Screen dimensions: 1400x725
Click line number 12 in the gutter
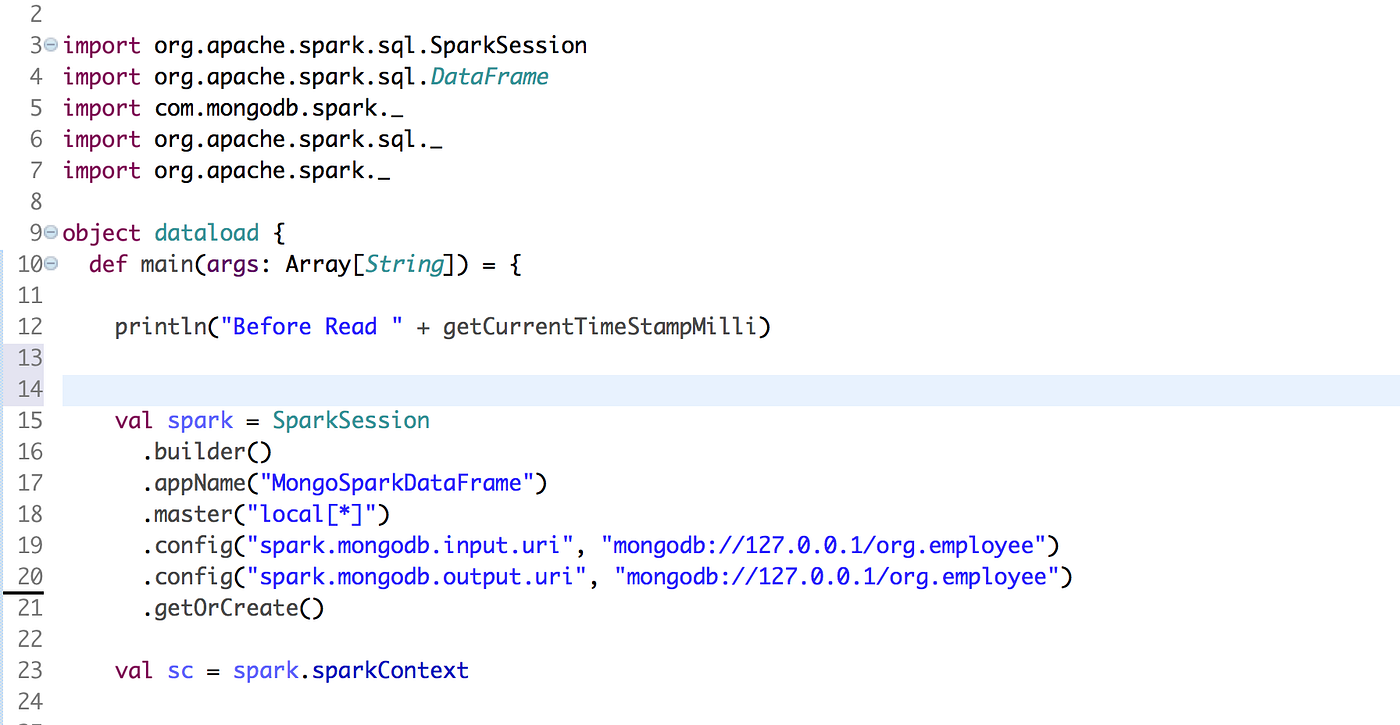pyautogui.click(x=30, y=326)
